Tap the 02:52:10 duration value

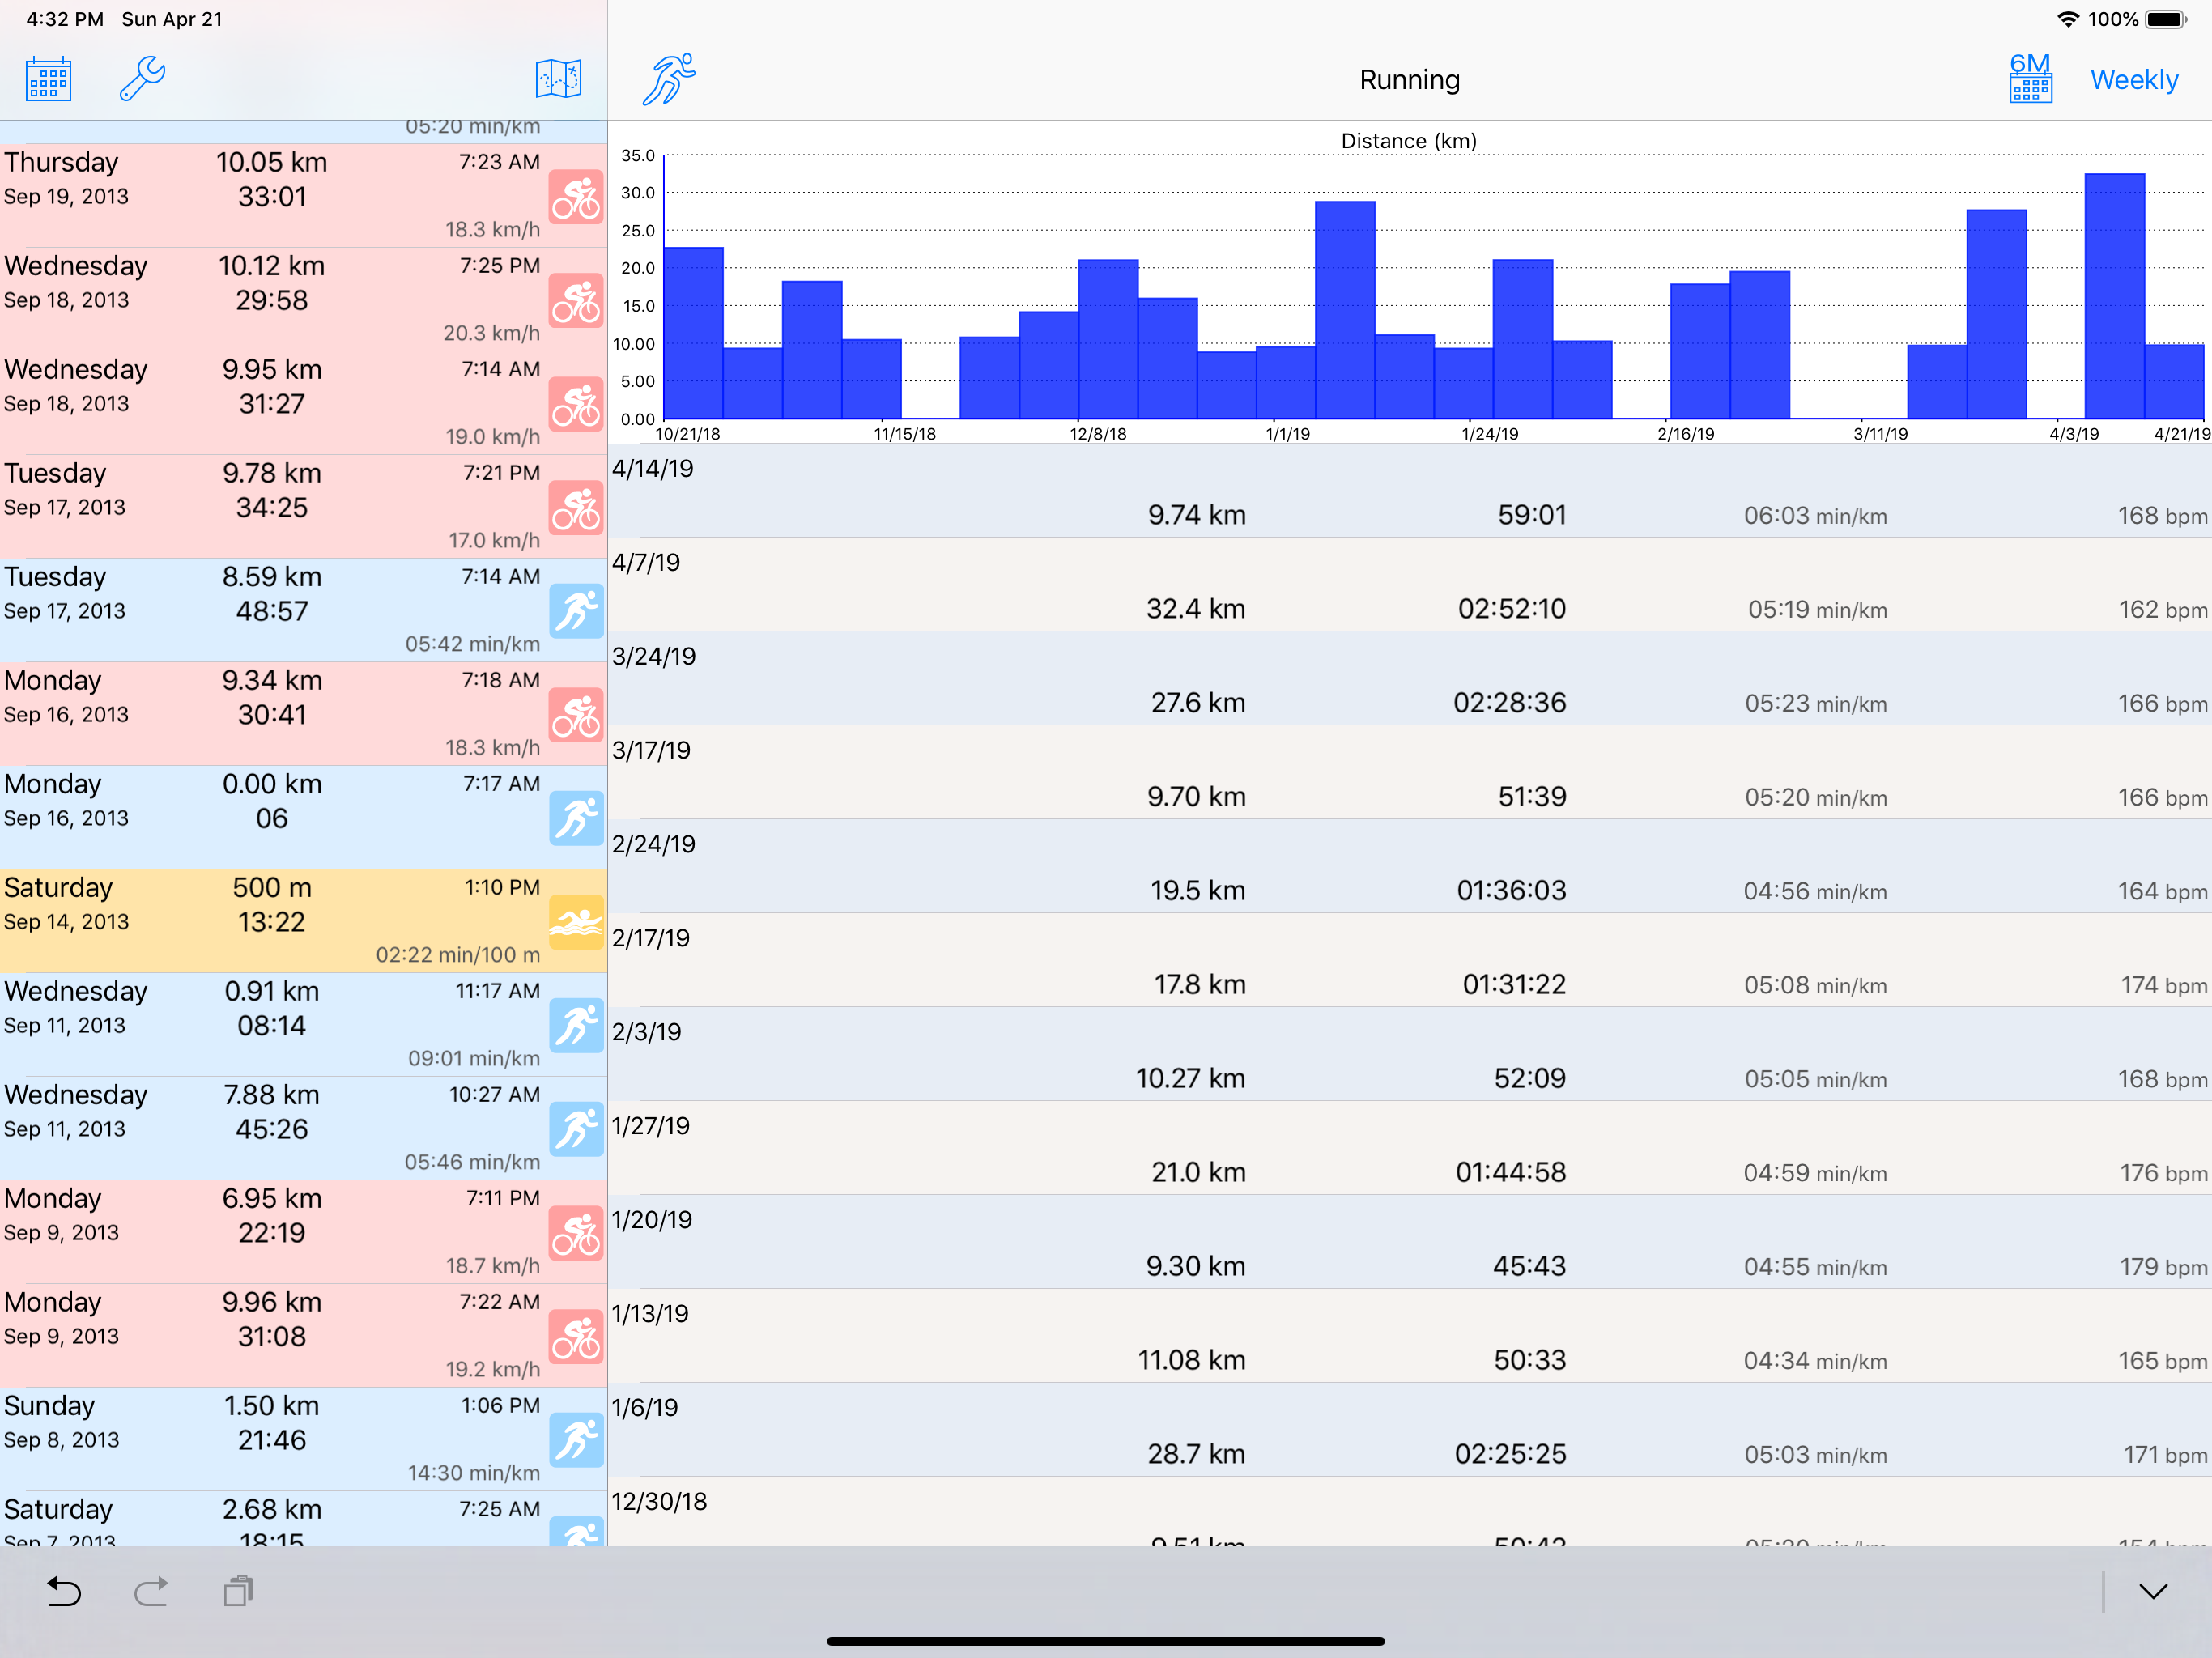coord(1512,609)
